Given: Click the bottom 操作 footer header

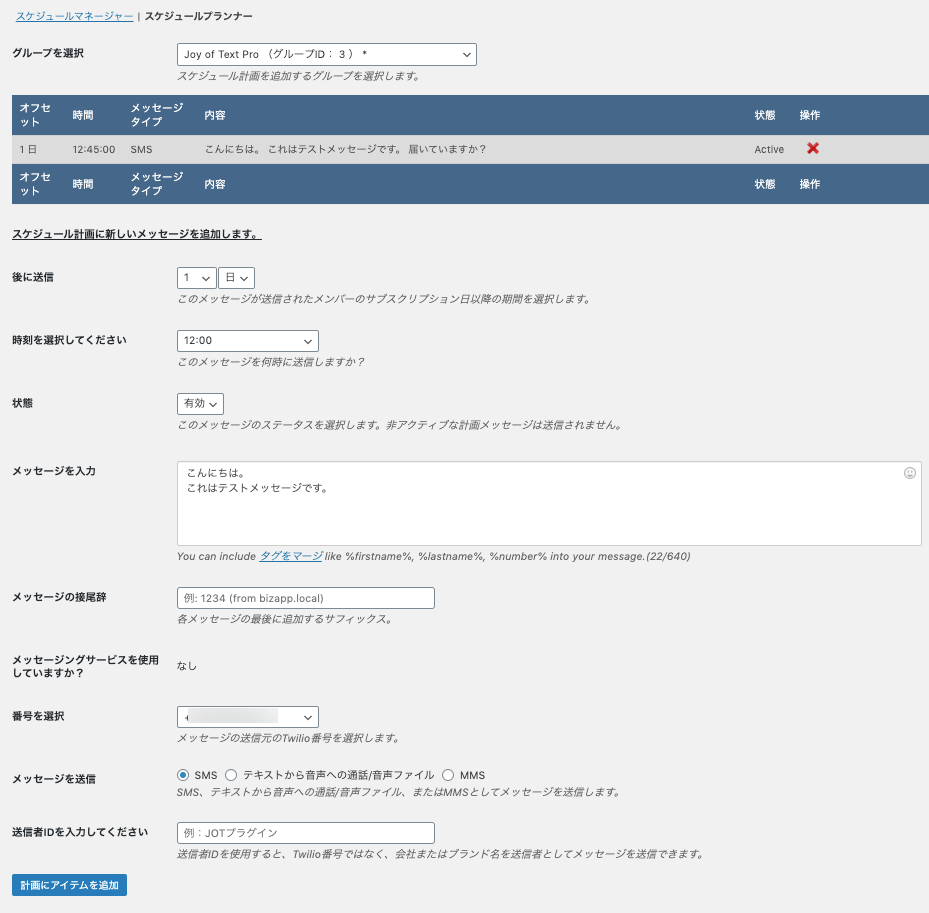Looking at the screenshot, I should point(809,184).
